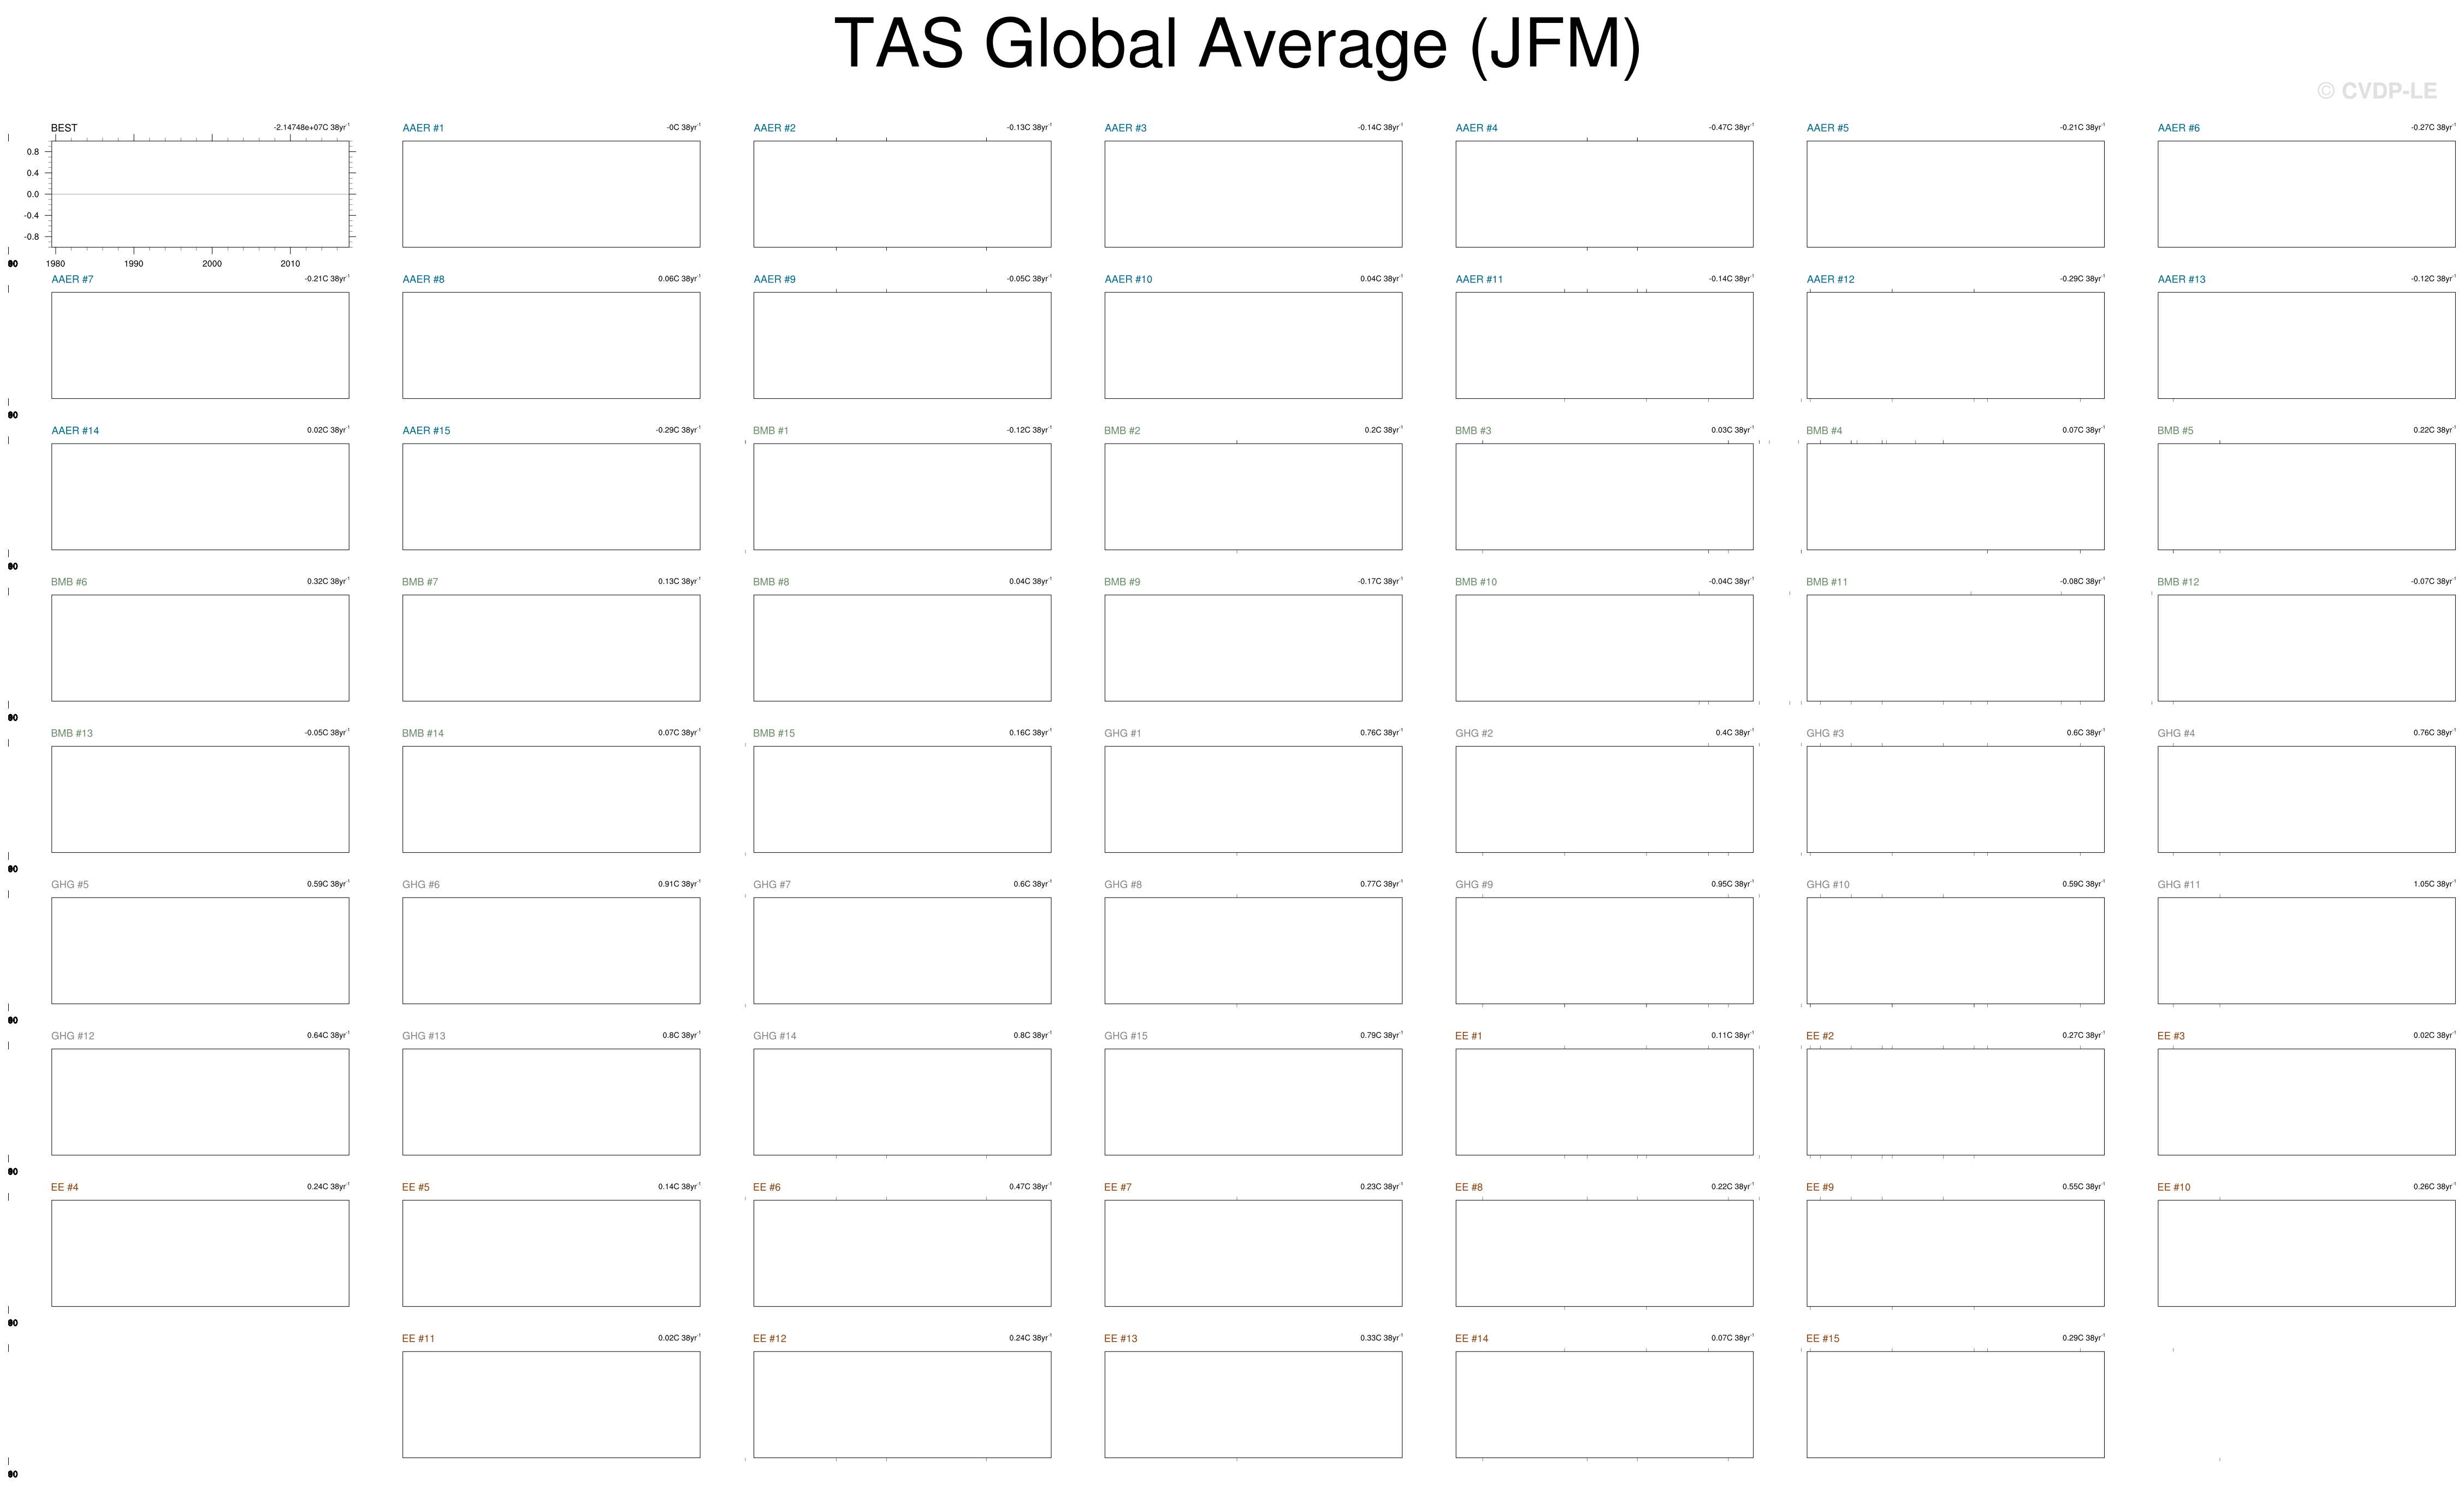This screenshot has width=2464, height=1494.
Task: Click the BMB #13 plot panel
Action: [200, 799]
